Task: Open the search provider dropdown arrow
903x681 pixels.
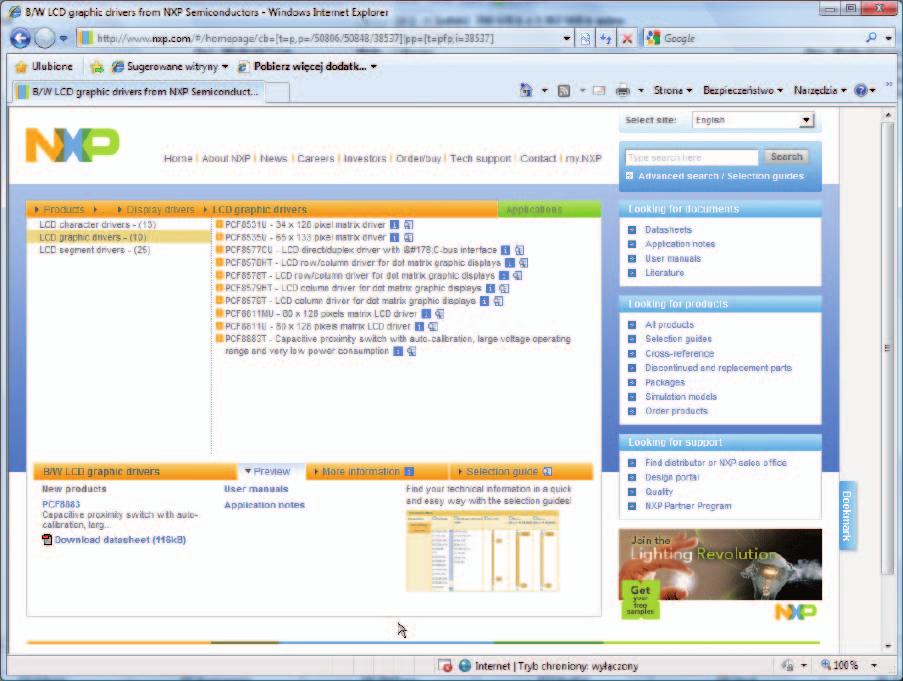Action: 889,39
